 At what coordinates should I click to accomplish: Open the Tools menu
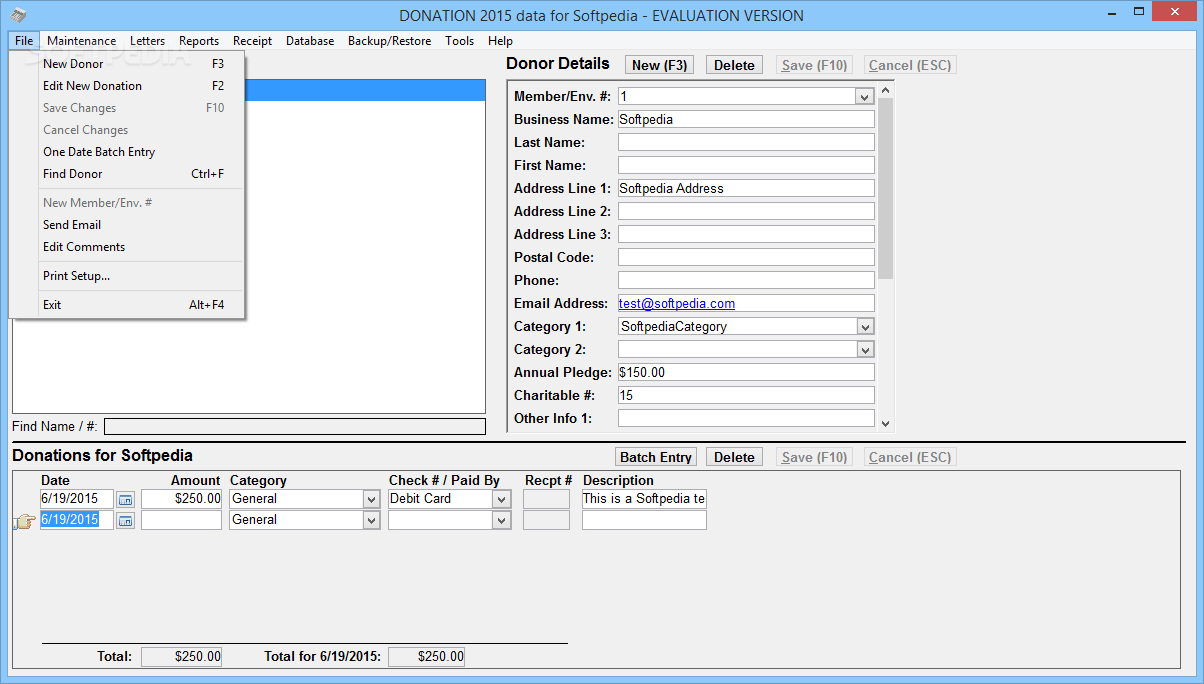[x=460, y=41]
